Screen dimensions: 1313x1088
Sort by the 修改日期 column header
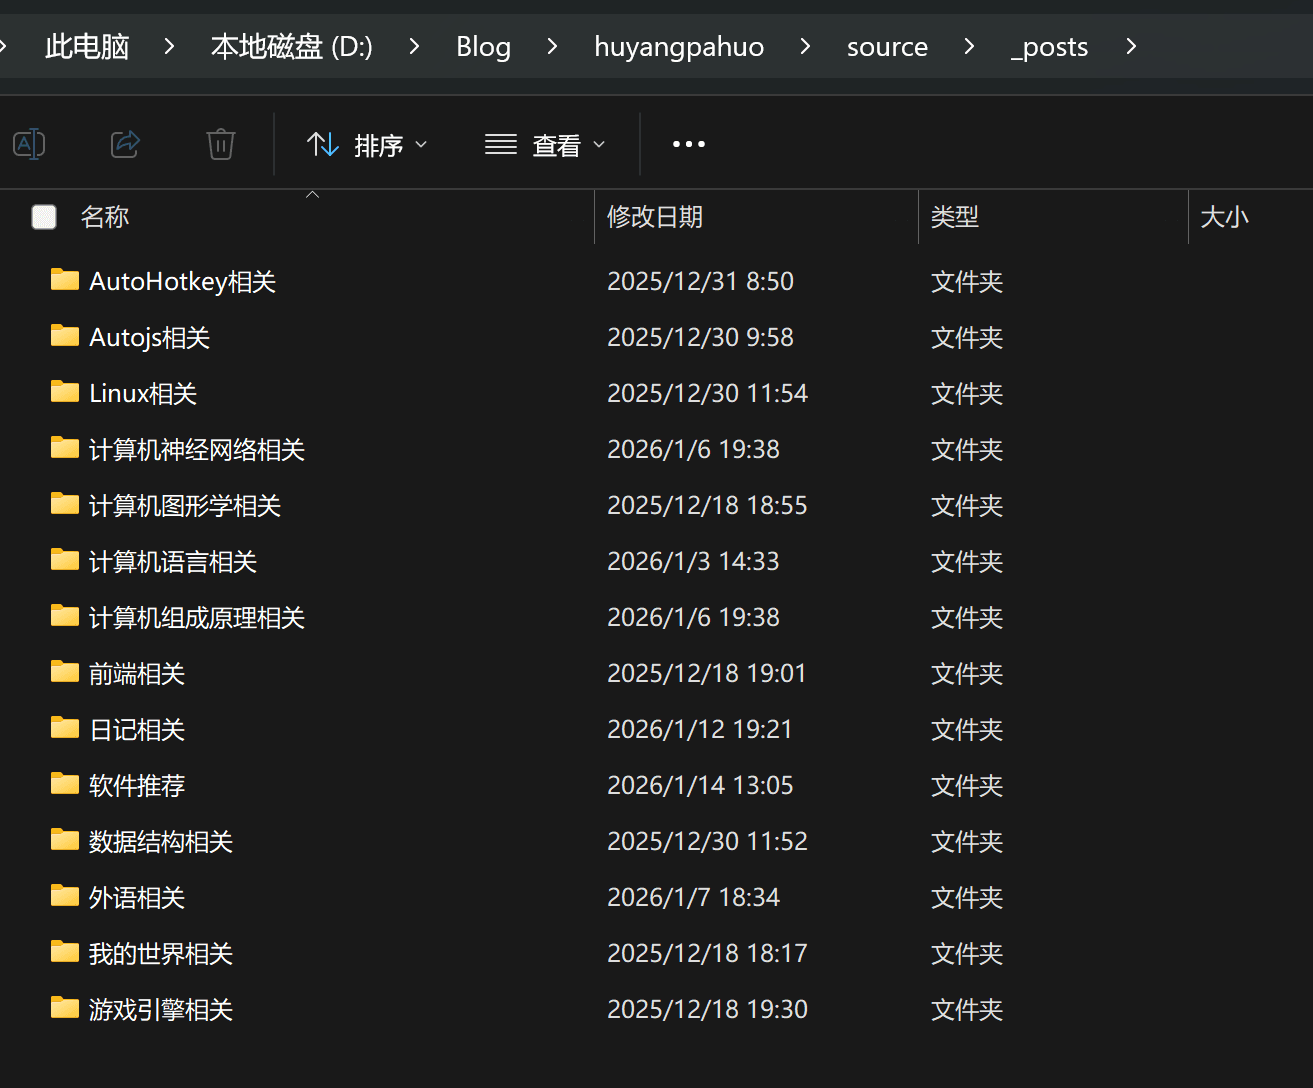[655, 217]
